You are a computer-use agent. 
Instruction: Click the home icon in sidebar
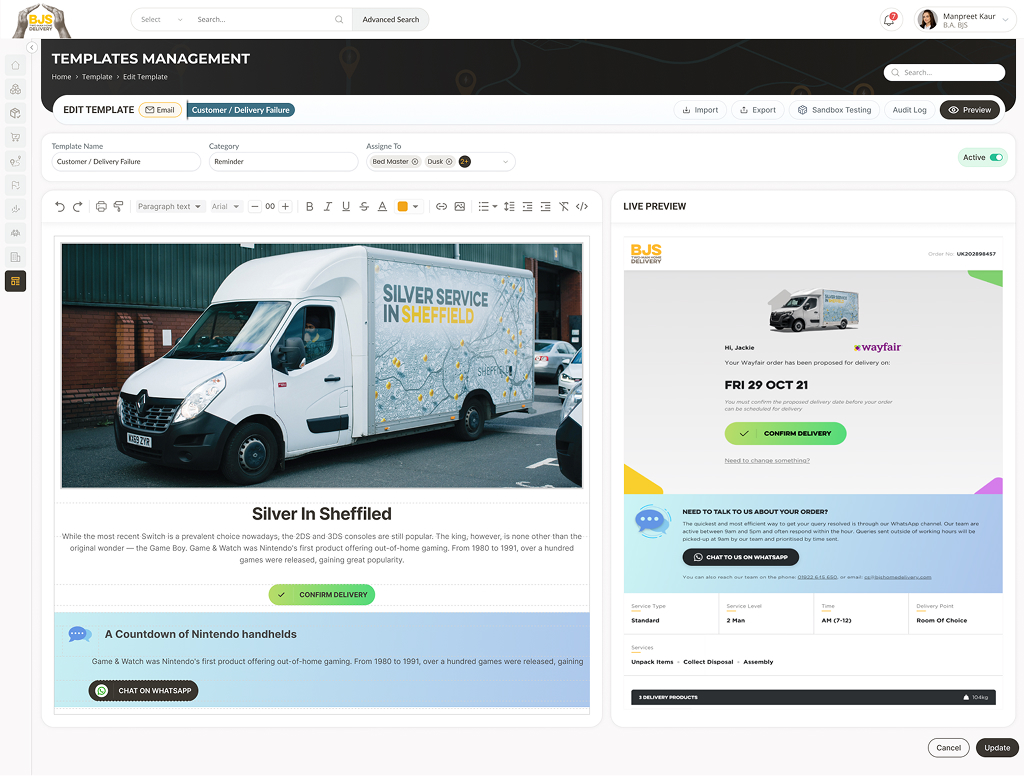pos(15,66)
